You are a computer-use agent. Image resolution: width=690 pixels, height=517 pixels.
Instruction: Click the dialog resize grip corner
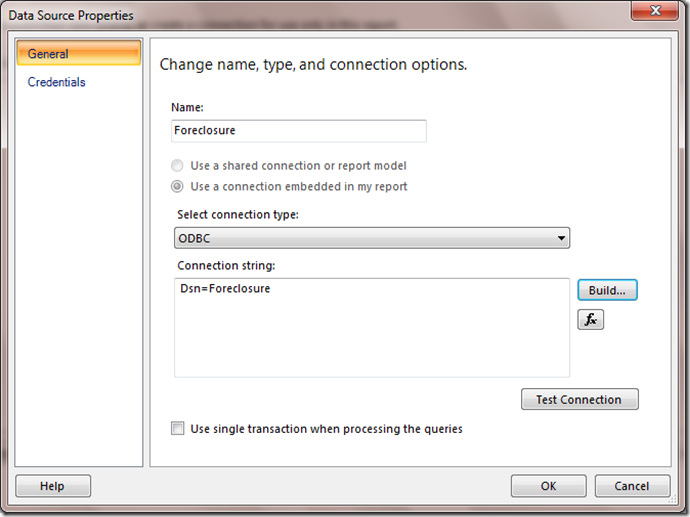[673, 499]
